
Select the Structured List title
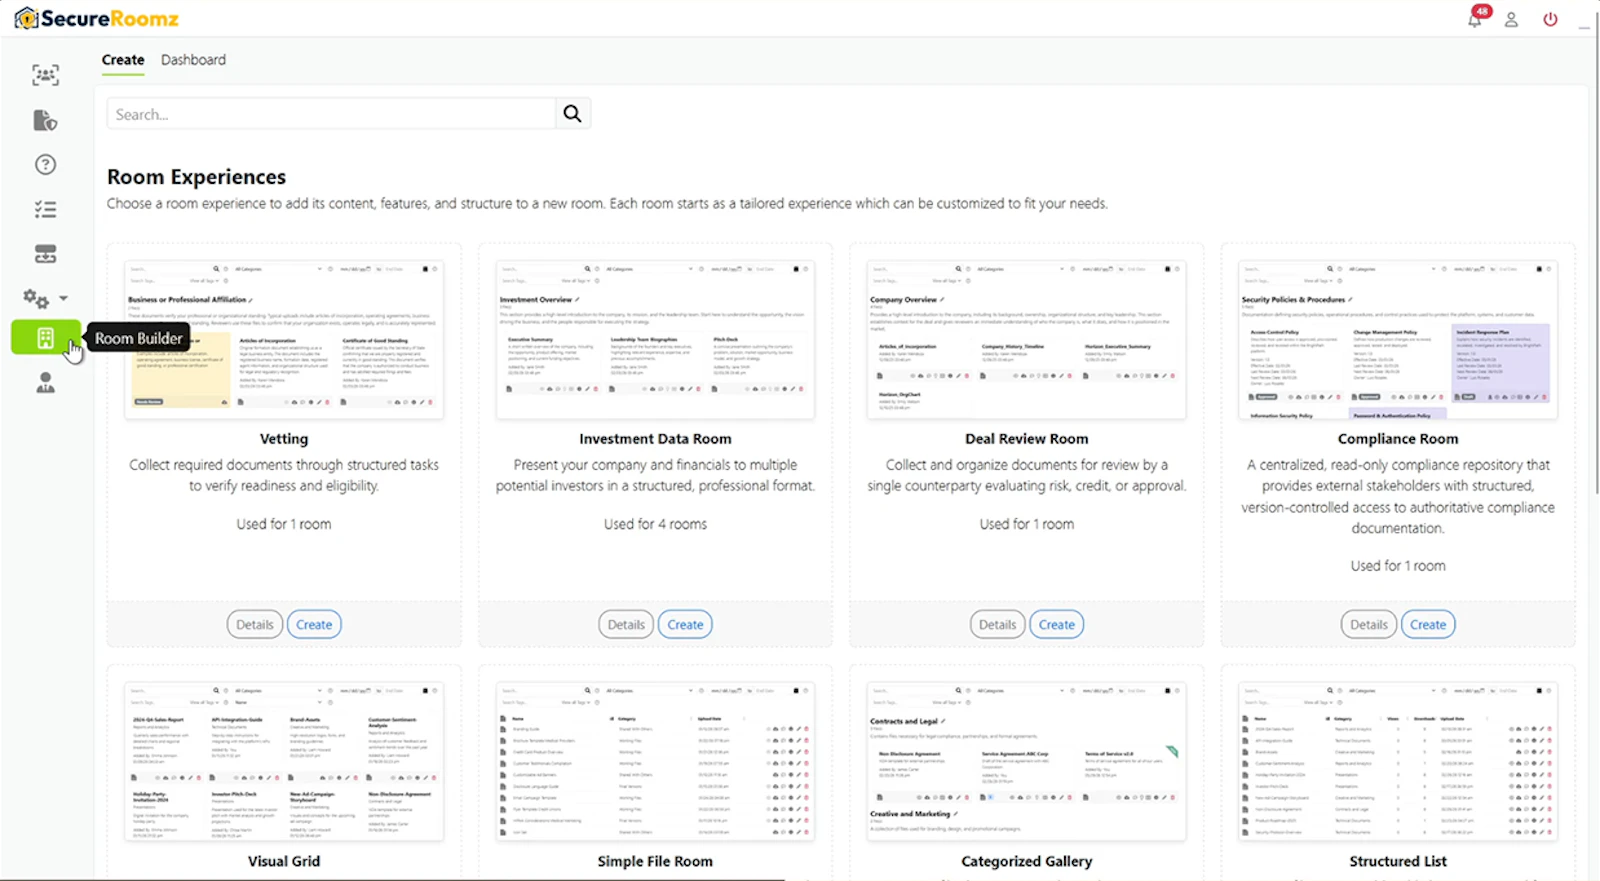coord(1398,861)
